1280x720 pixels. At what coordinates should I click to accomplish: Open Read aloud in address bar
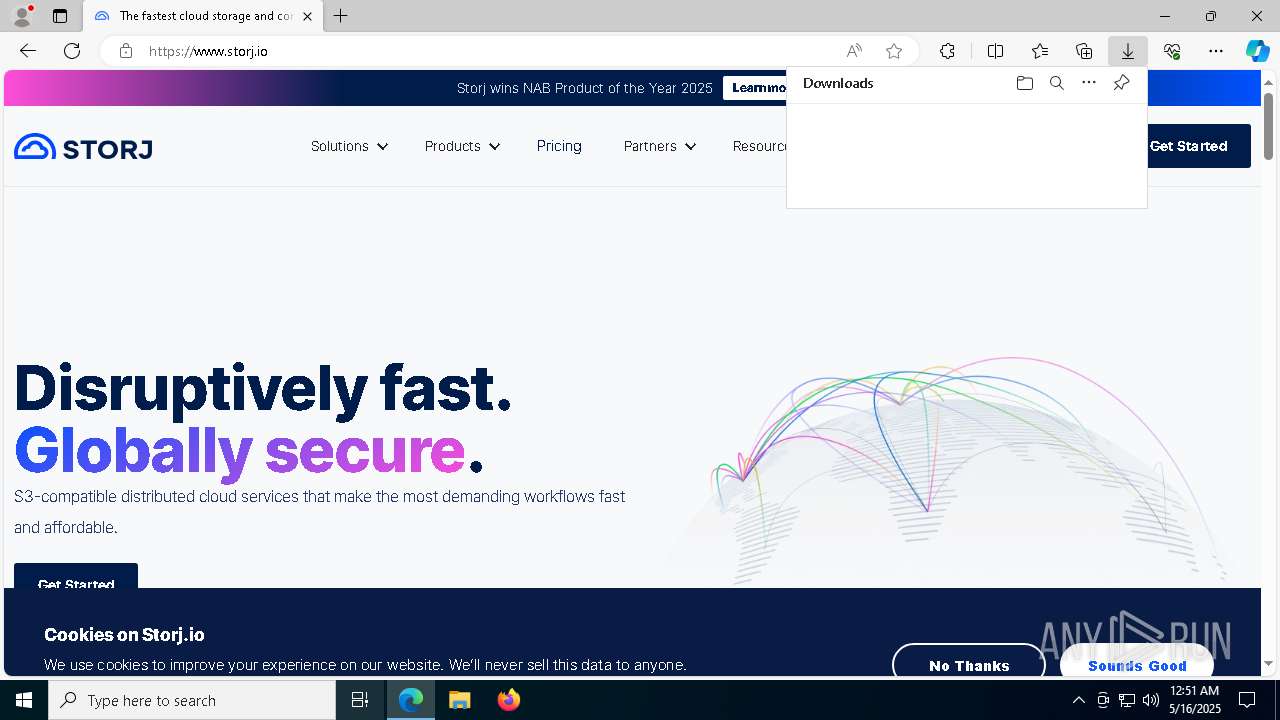tap(854, 51)
